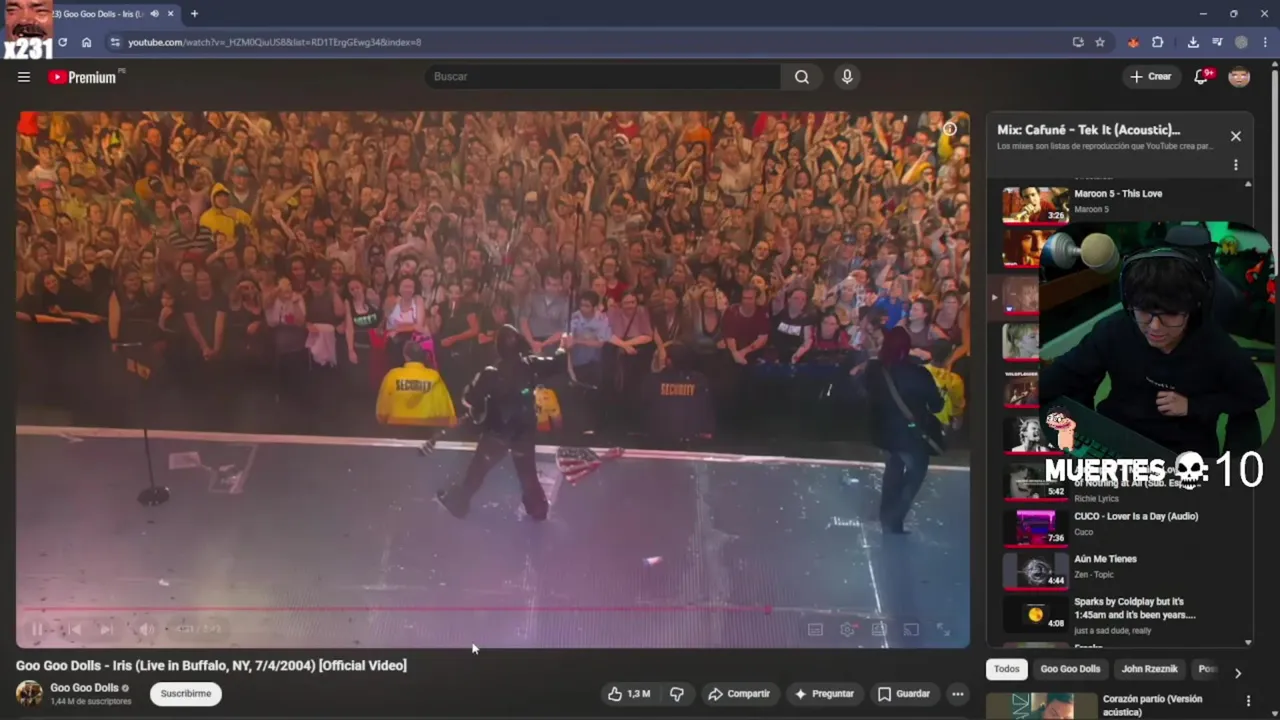Open the browser three-dot menu

pyautogui.click(x=1265, y=42)
